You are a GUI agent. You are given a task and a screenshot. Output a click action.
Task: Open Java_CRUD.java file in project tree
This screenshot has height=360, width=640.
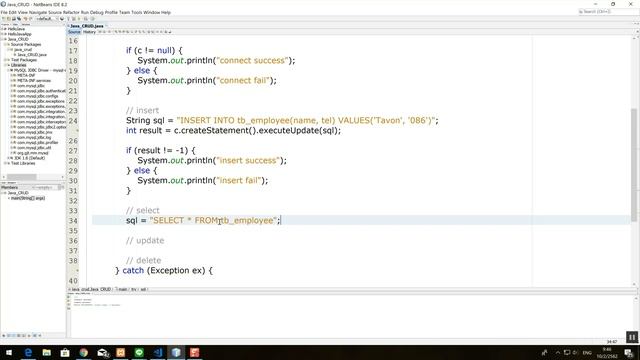pos(32,55)
